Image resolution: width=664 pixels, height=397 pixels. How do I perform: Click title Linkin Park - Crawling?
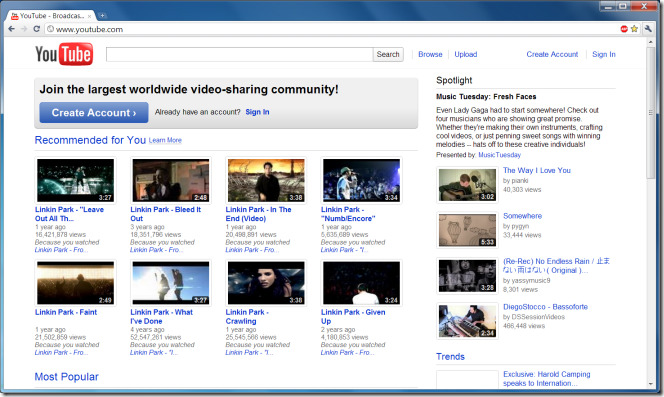tap(247, 316)
